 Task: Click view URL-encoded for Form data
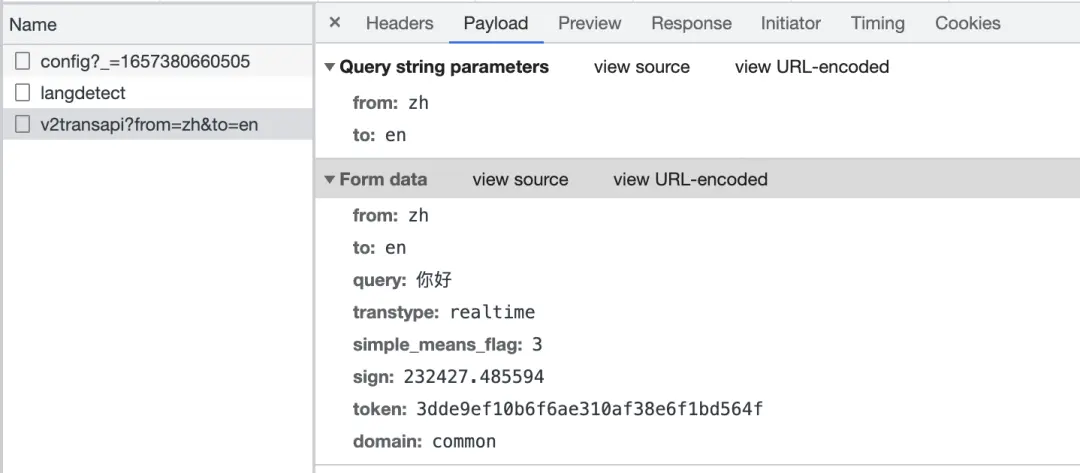[x=690, y=180]
